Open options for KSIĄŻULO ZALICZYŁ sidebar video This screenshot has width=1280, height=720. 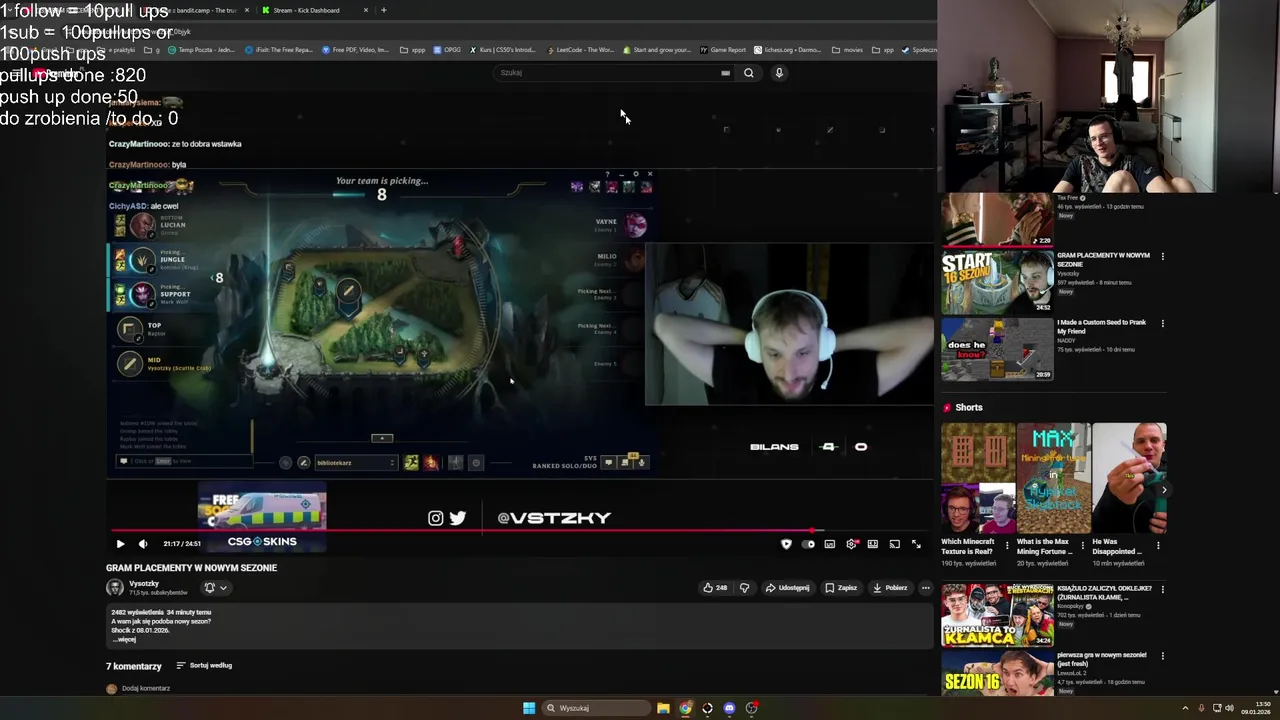(x=1162, y=589)
